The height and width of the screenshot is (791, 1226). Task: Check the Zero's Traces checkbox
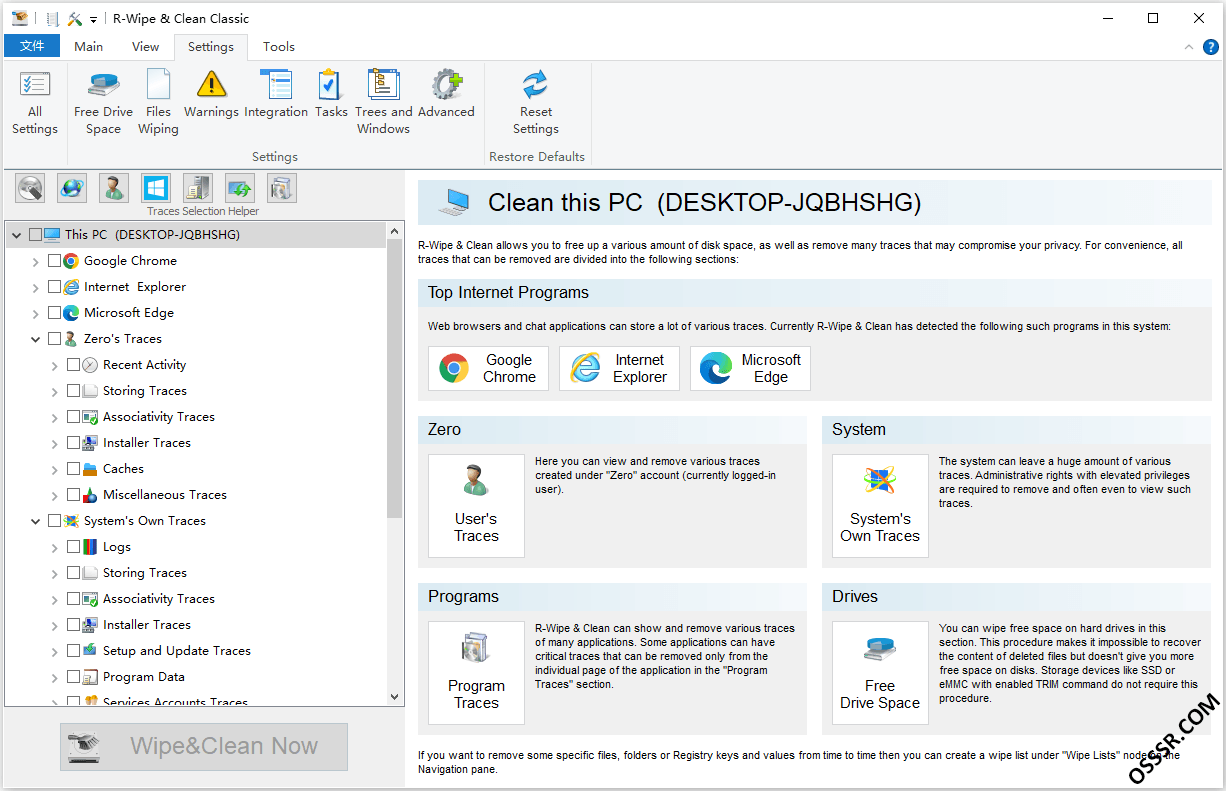pos(55,339)
